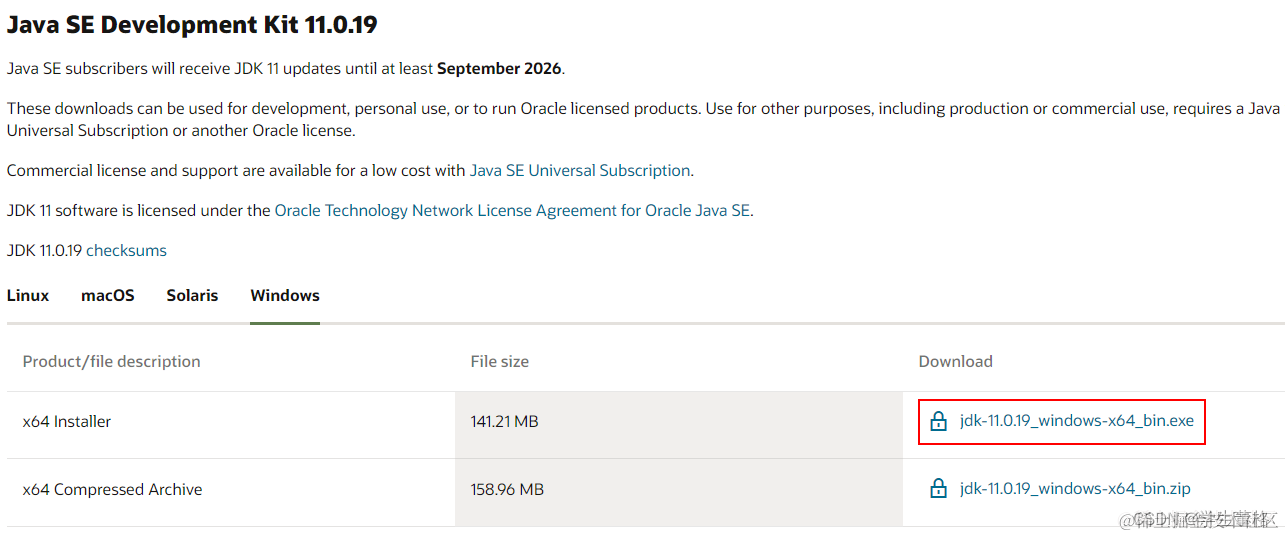Click the 158.96 MB file size cell
Screen dimensions: 1285x537
click(507, 489)
